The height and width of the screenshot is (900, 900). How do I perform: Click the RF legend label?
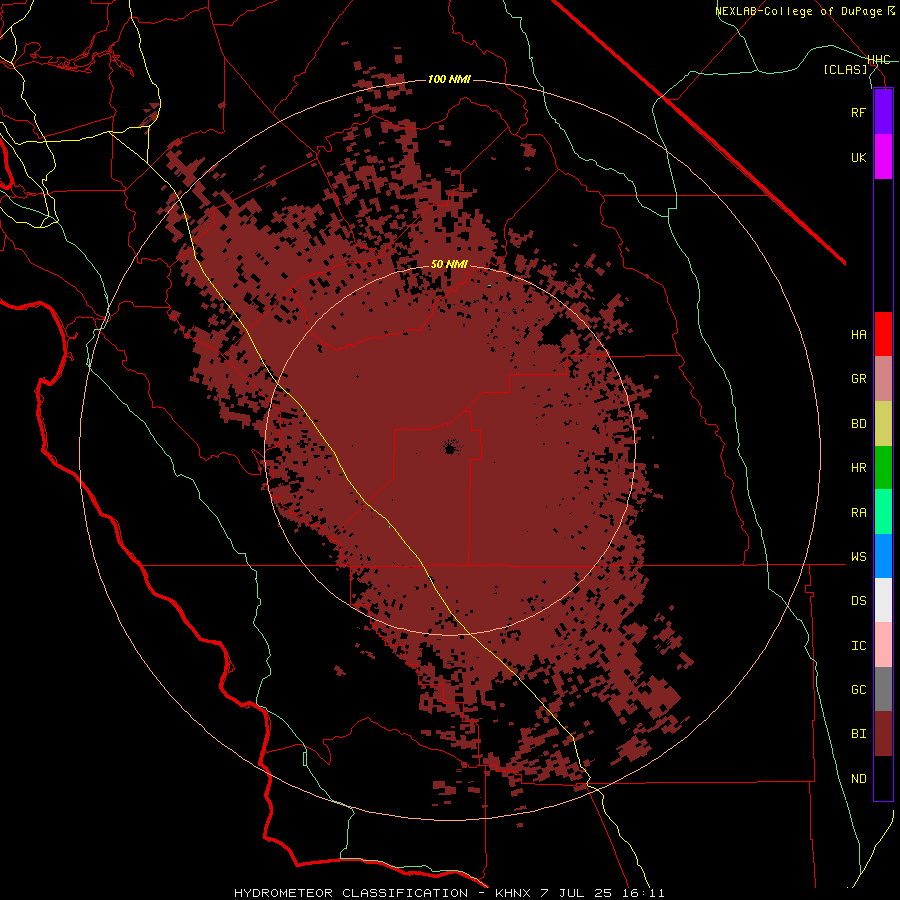point(859,112)
